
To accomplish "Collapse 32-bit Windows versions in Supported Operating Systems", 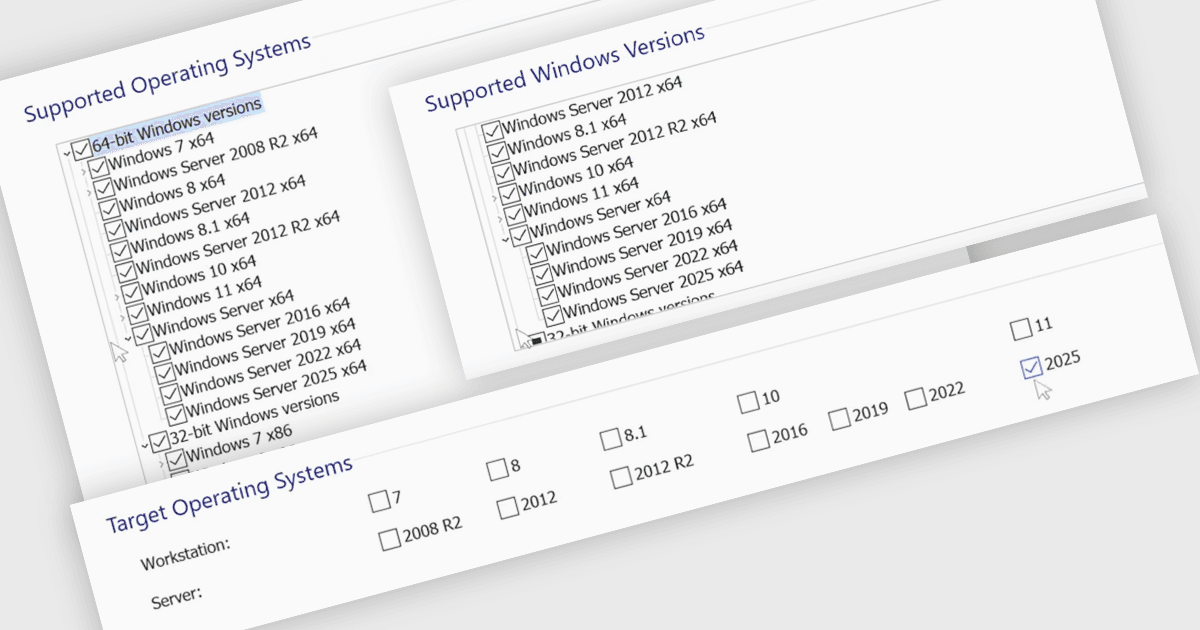I will point(145,445).
